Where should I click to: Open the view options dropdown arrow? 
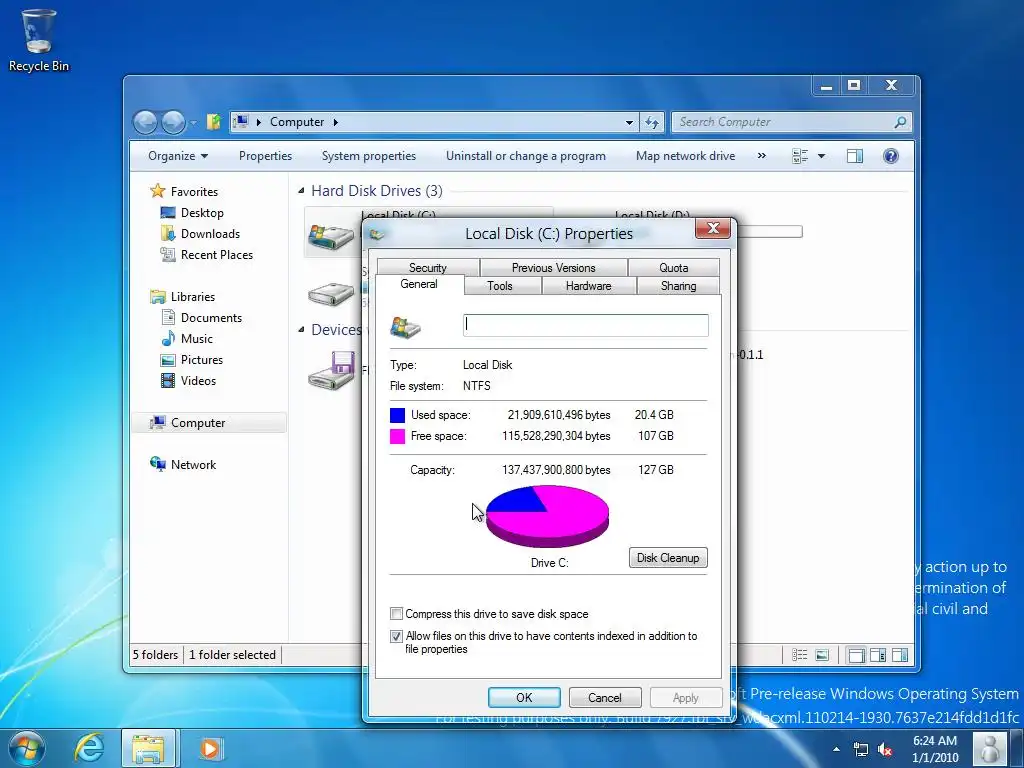tap(822, 156)
